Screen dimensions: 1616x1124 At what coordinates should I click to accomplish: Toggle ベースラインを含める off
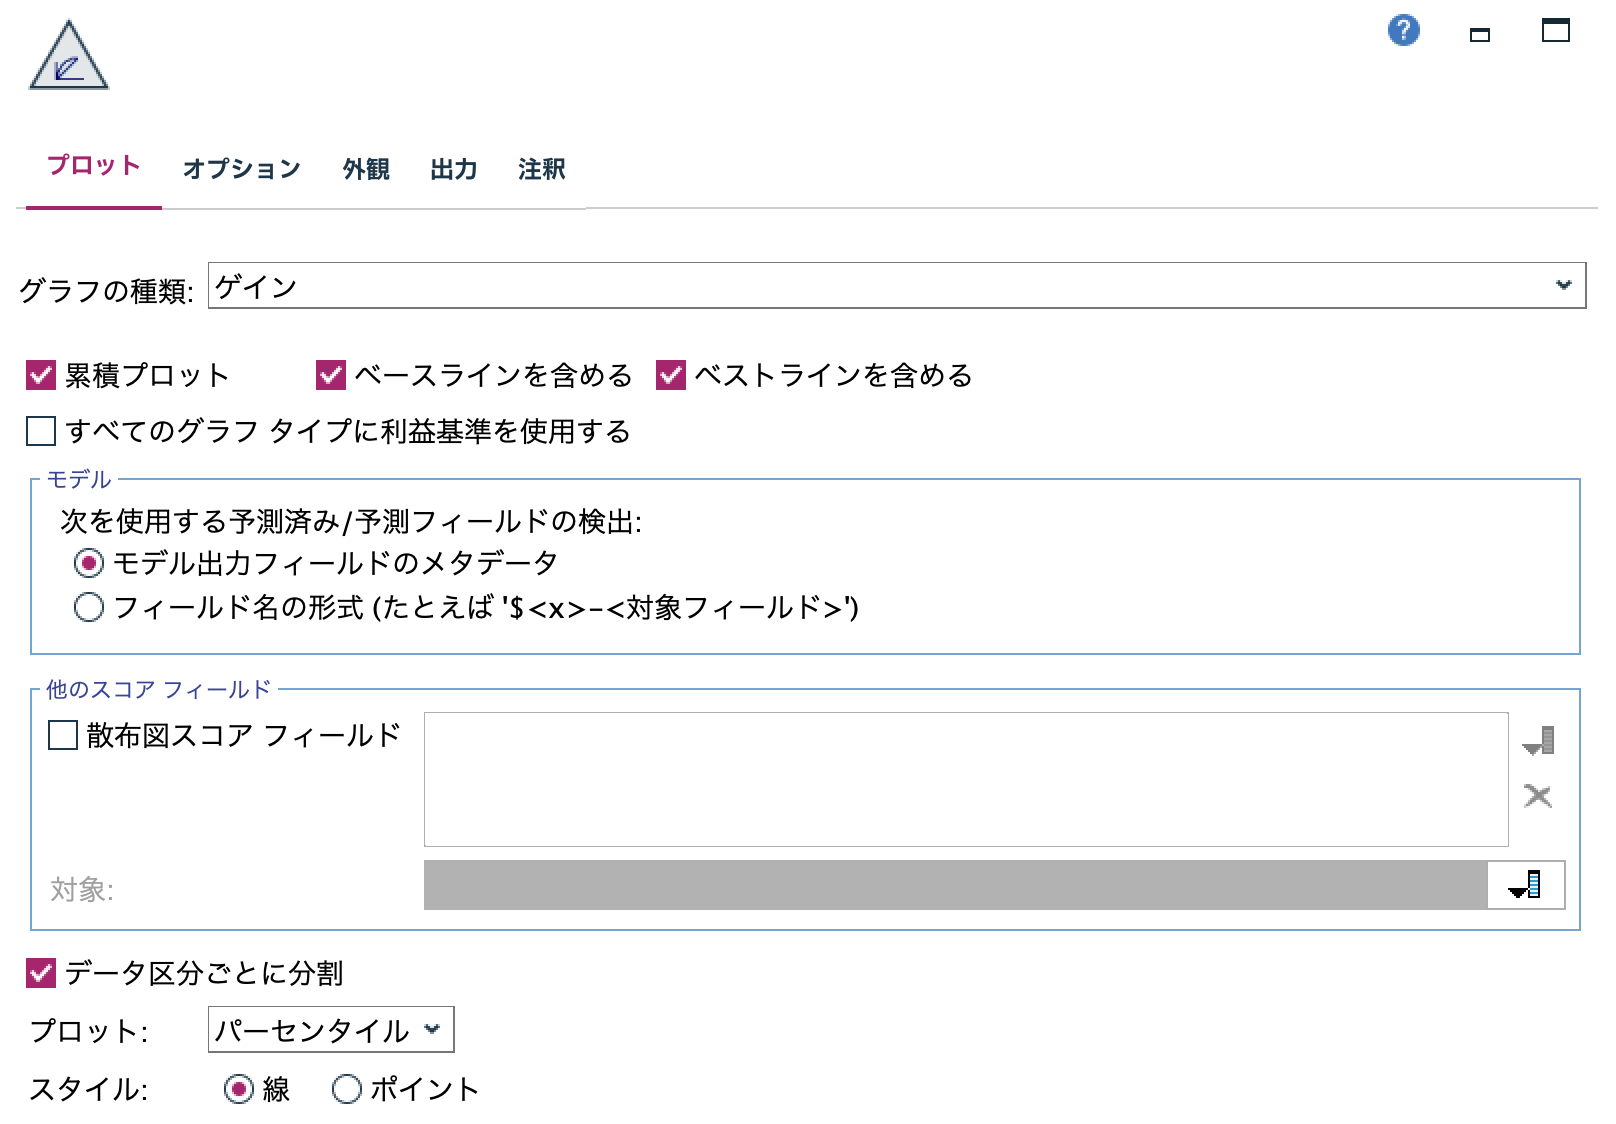(330, 376)
